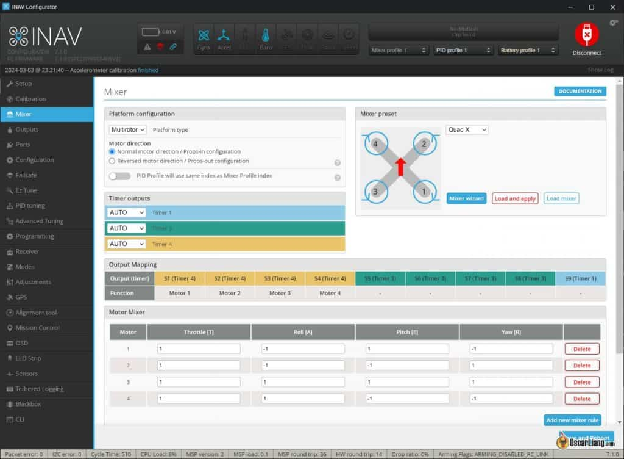Open the PID profile 1 dropdown
Screen dimensions: 624x459
click(463, 50)
